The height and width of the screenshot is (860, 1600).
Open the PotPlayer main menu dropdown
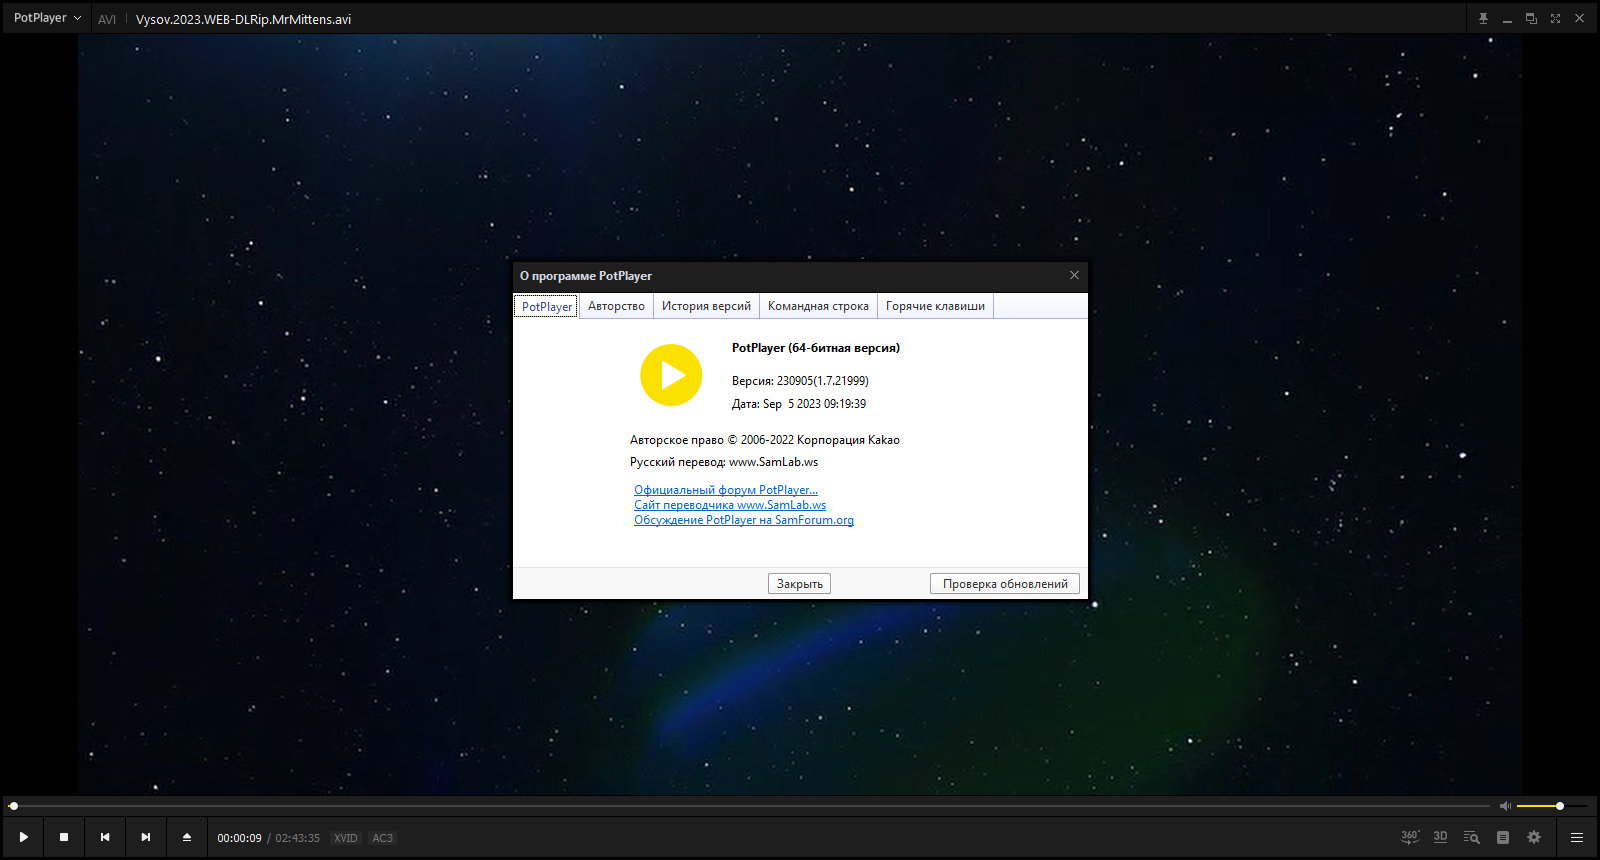coord(47,18)
